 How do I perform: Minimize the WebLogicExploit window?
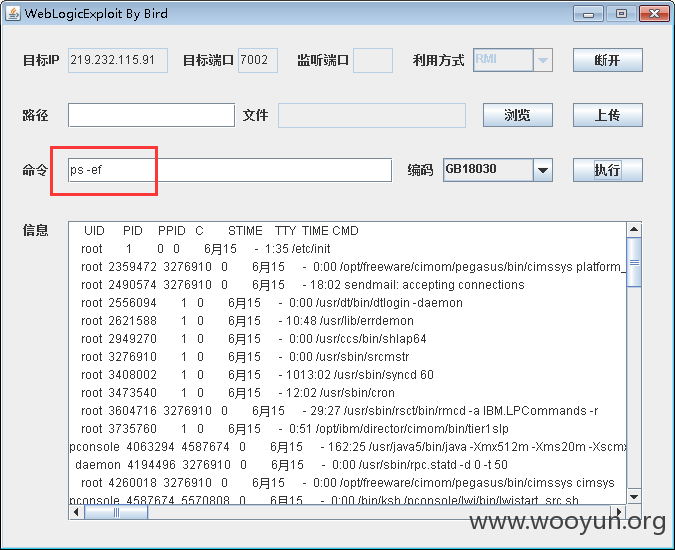pos(588,14)
